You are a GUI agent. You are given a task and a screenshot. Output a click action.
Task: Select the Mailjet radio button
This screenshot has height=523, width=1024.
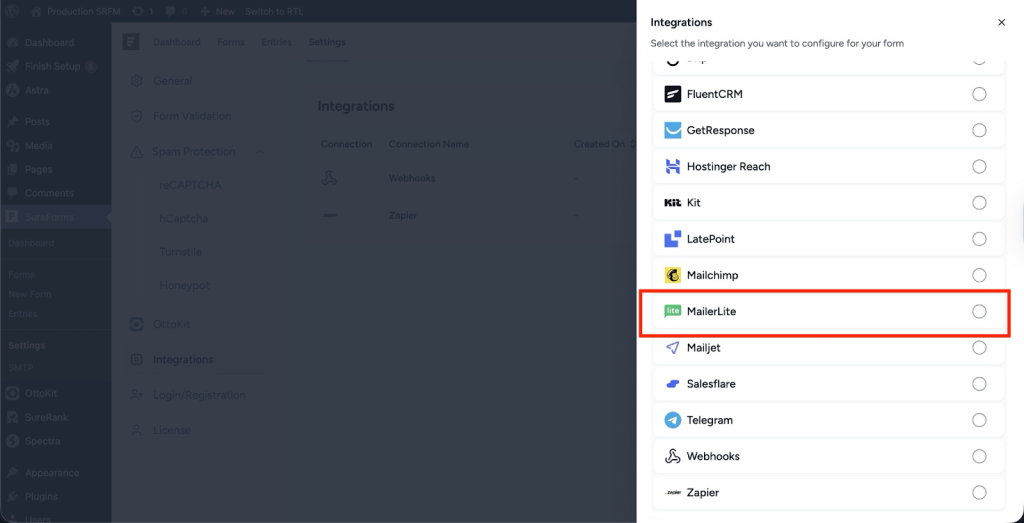click(x=979, y=348)
